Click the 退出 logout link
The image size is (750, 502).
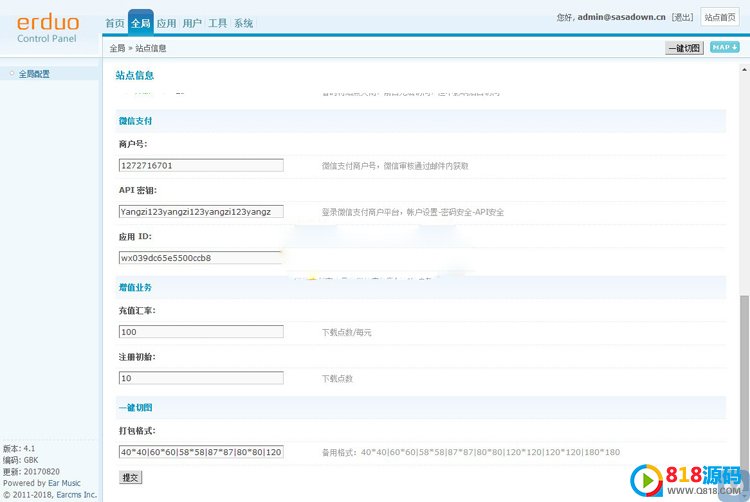click(683, 17)
